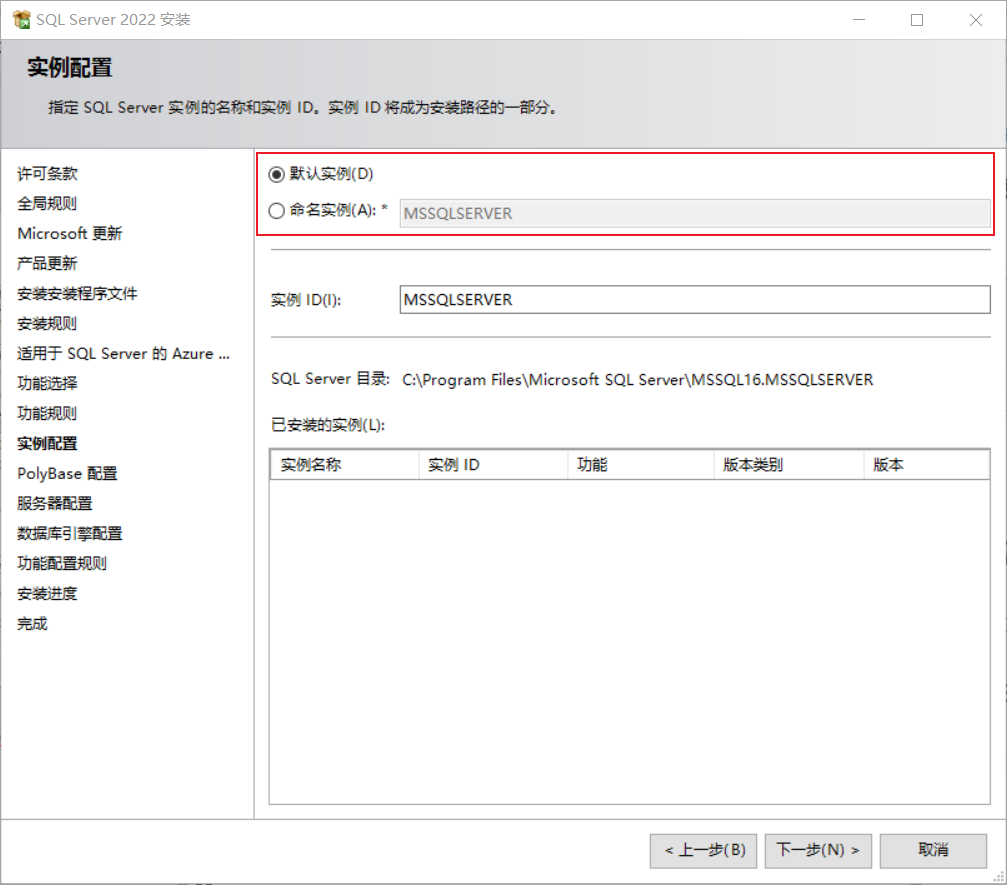Click the disabled named instance MSSQLSERVER field
This screenshot has width=1007, height=885.
coord(695,213)
